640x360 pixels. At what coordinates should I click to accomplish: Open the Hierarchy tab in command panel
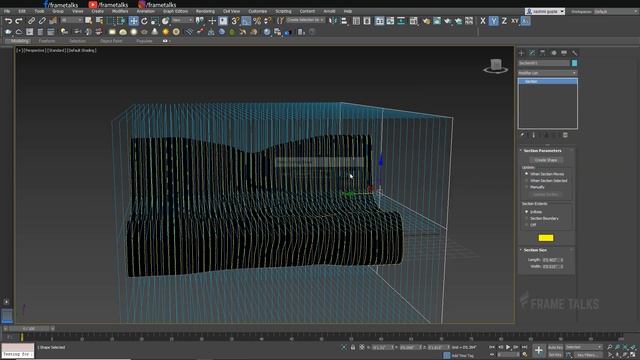point(542,53)
